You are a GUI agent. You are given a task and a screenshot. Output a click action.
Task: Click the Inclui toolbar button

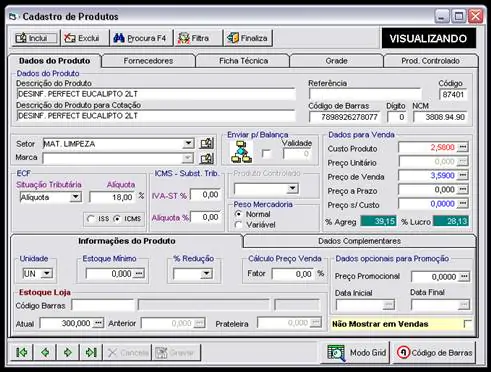pyautogui.click(x=36, y=38)
